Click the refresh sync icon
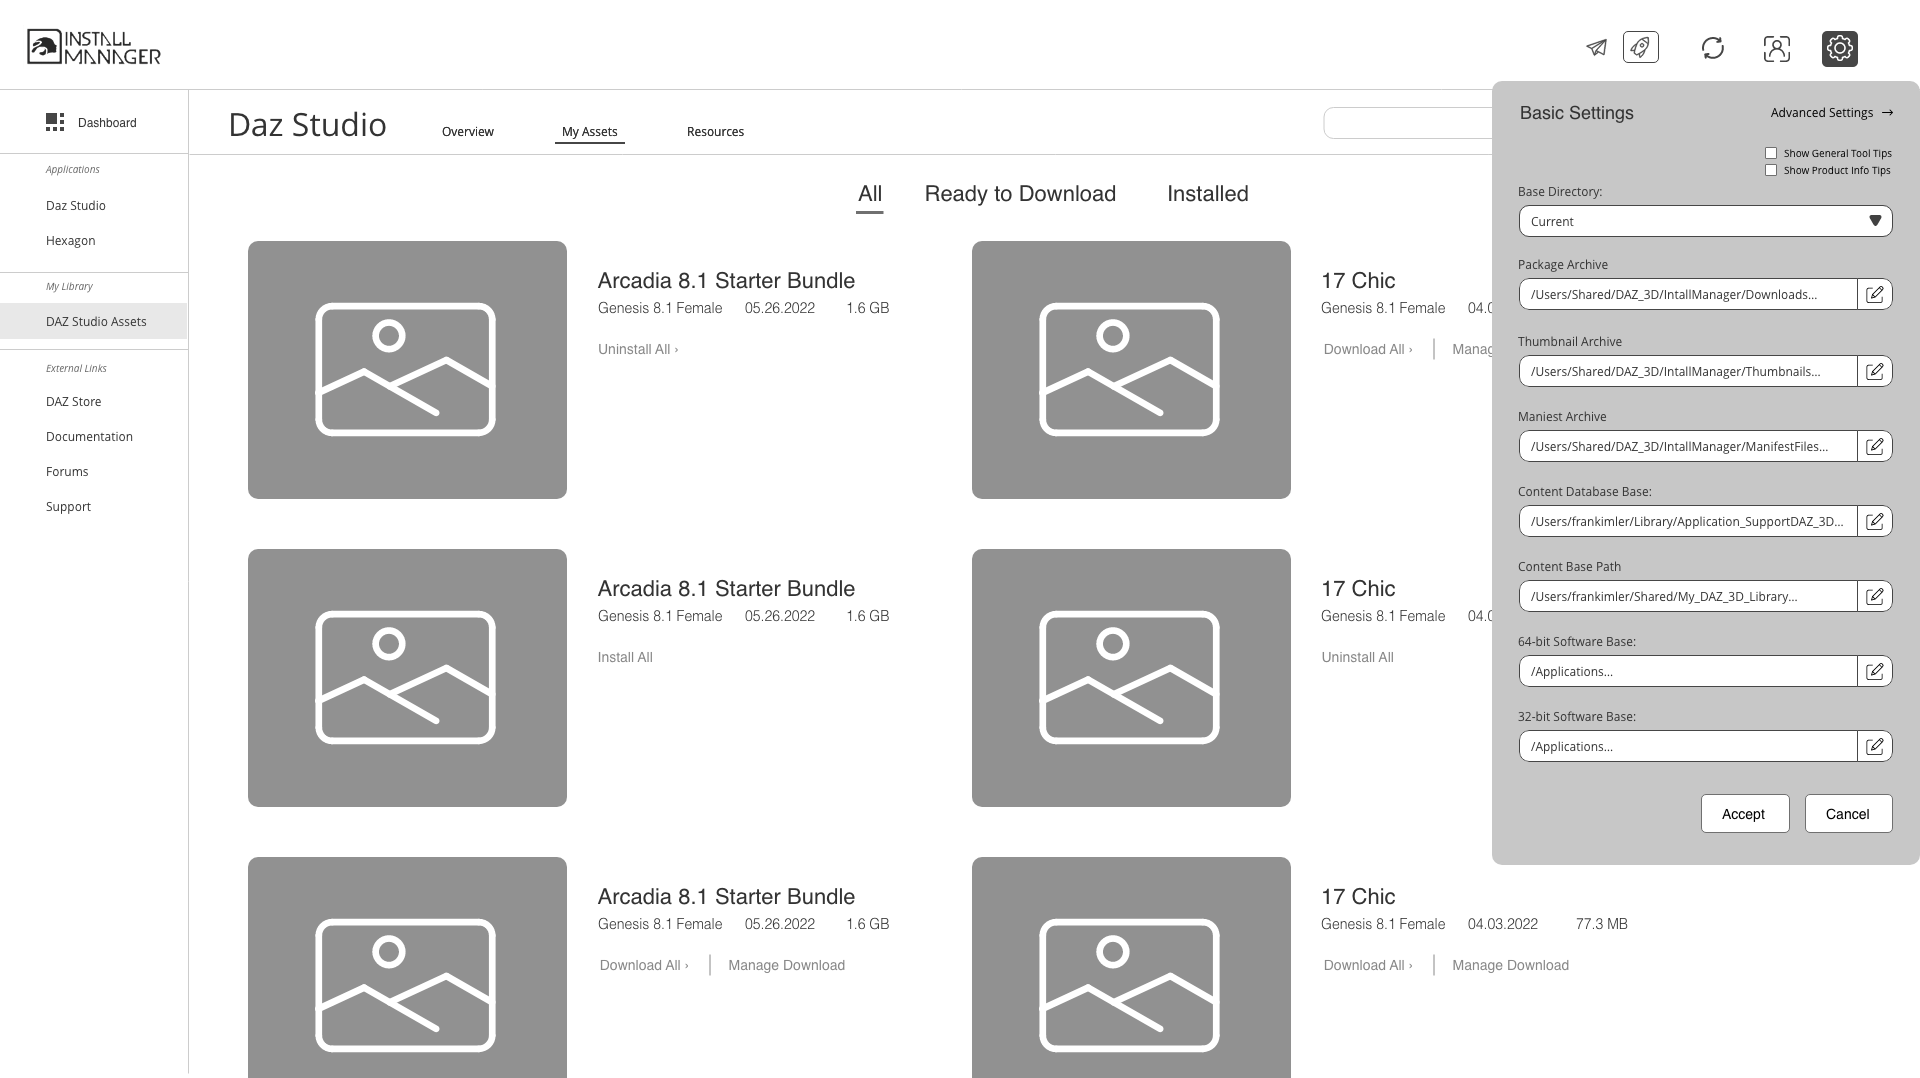The width and height of the screenshot is (1920, 1078). (x=1713, y=48)
